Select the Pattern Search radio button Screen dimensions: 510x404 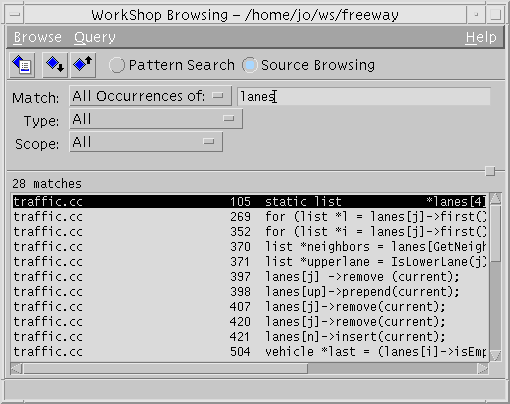coord(117,65)
